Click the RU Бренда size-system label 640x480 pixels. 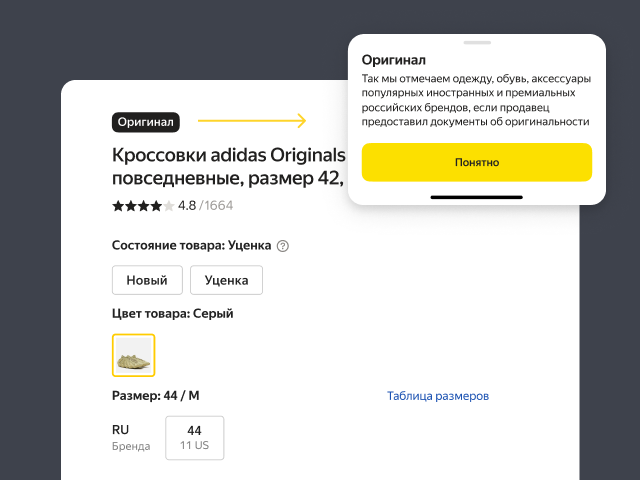(131, 438)
